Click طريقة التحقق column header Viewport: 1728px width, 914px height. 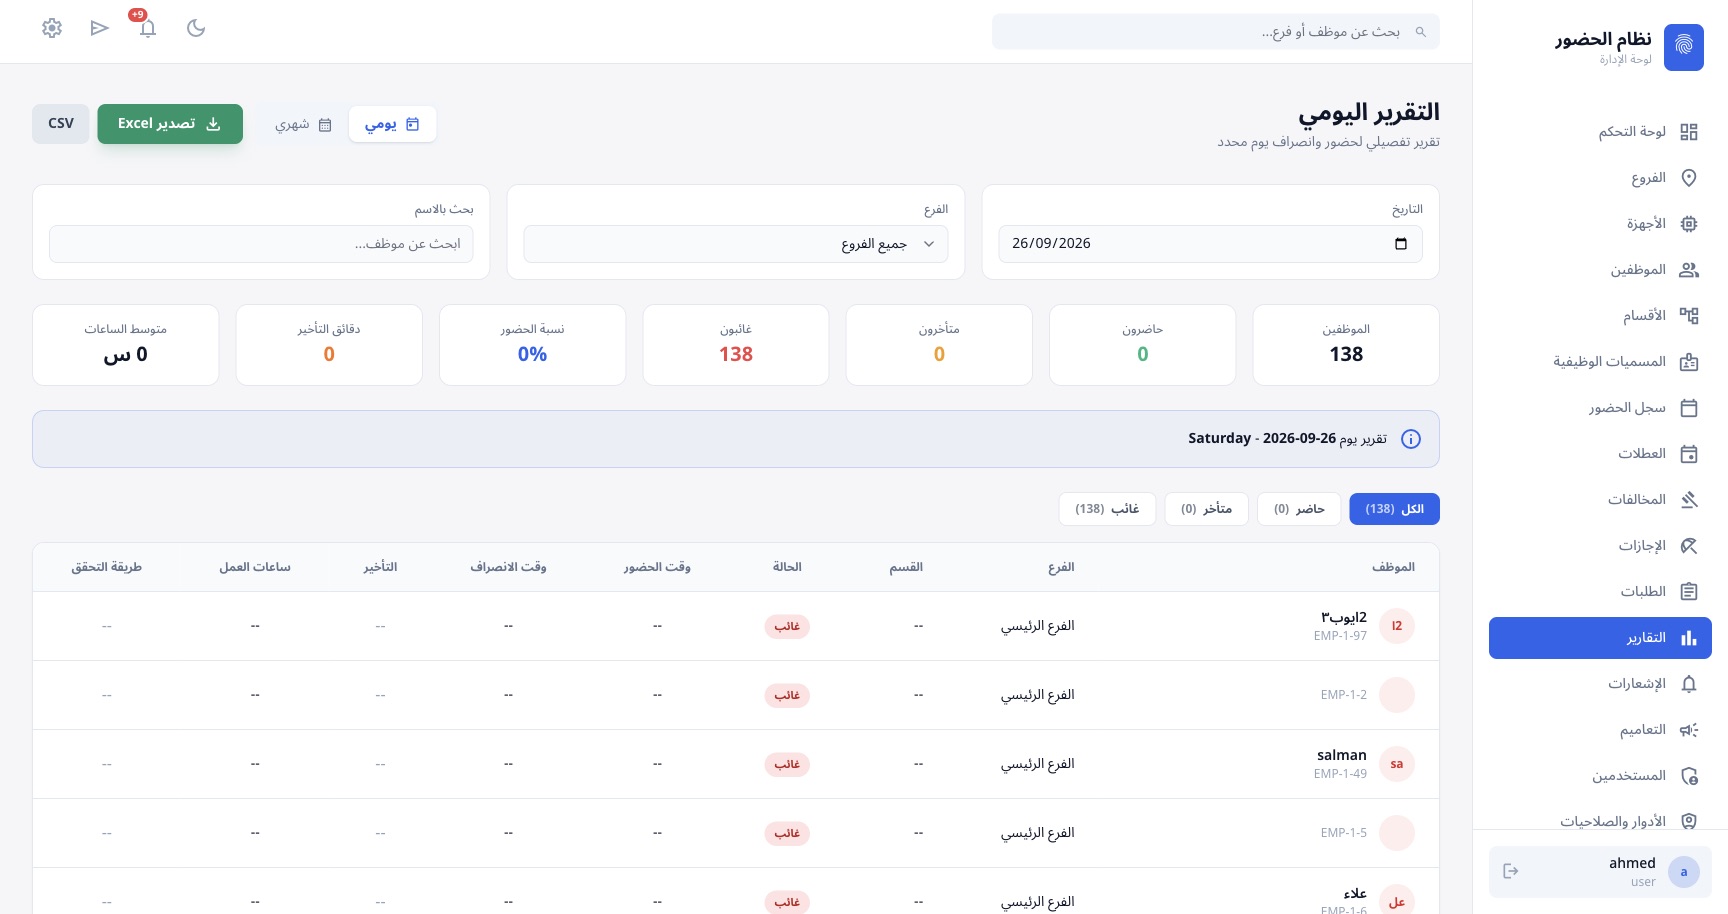click(x=107, y=567)
